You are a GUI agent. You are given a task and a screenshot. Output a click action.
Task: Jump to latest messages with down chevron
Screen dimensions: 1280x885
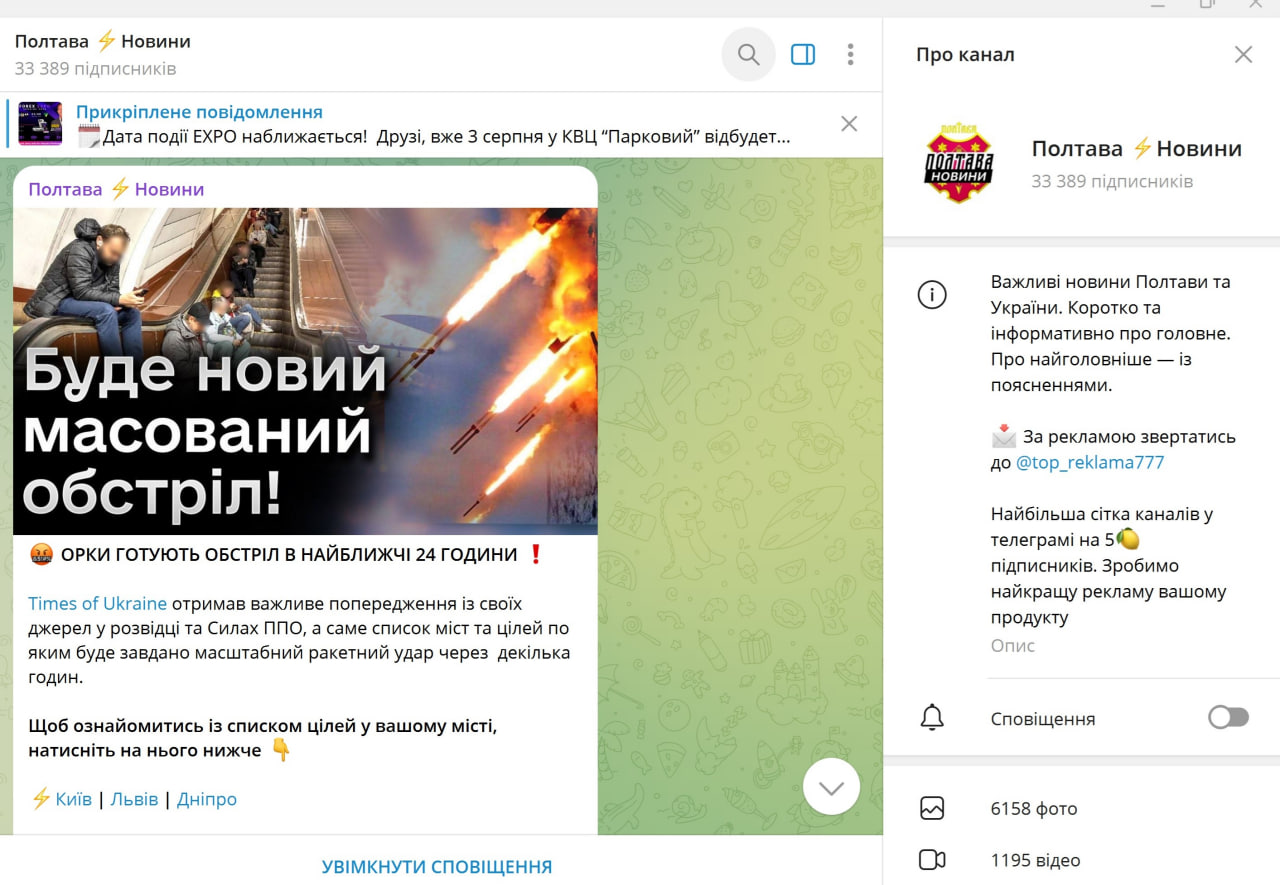point(831,787)
